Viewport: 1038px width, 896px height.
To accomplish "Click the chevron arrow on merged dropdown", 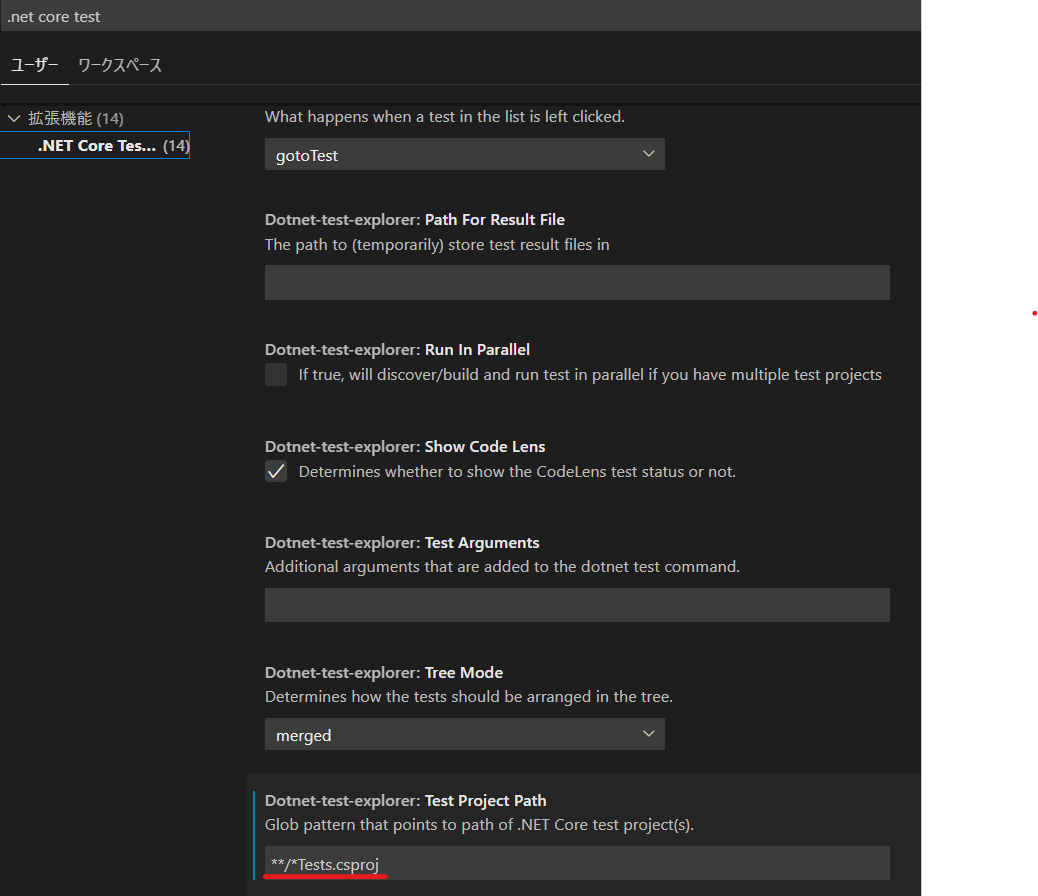I will (648, 734).
